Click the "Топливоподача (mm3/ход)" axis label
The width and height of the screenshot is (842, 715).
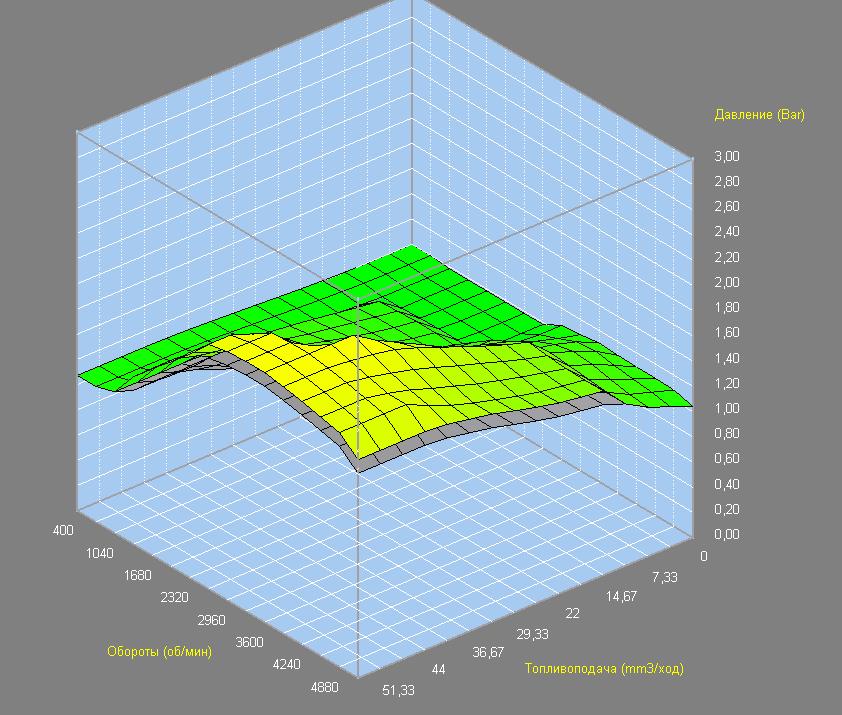click(604, 668)
